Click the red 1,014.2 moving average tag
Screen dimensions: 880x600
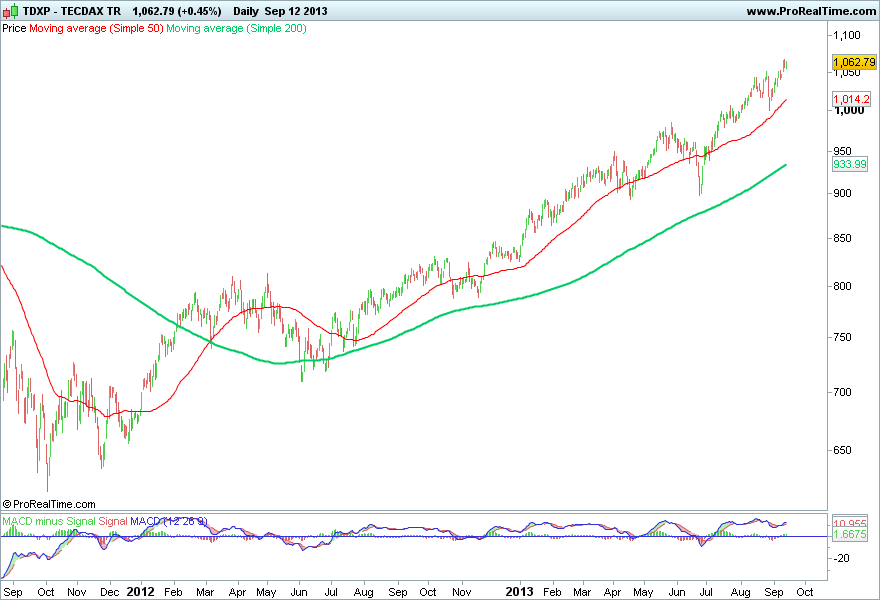(x=851, y=99)
